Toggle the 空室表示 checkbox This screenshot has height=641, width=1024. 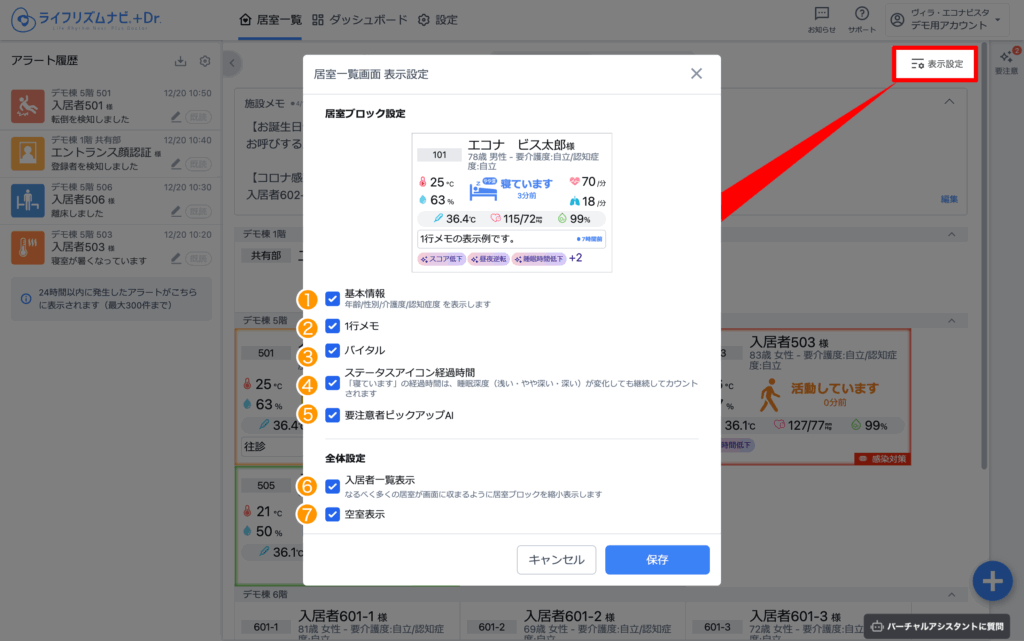[x=333, y=514]
